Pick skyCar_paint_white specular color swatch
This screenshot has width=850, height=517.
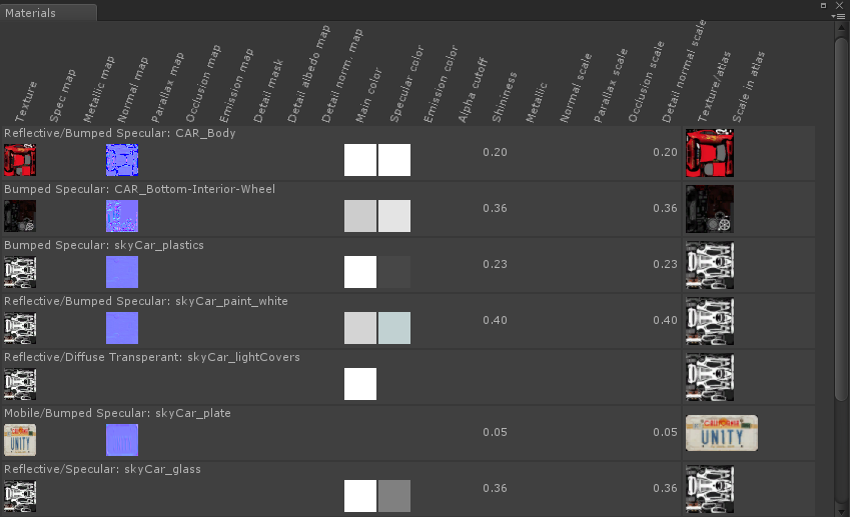(394, 328)
